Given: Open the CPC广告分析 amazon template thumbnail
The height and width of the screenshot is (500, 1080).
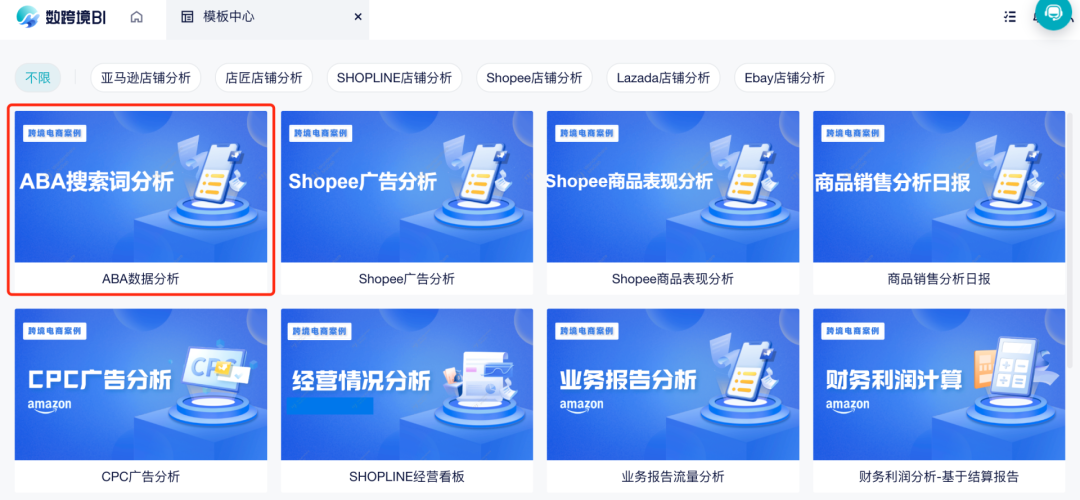Looking at the screenshot, I should [141, 384].
